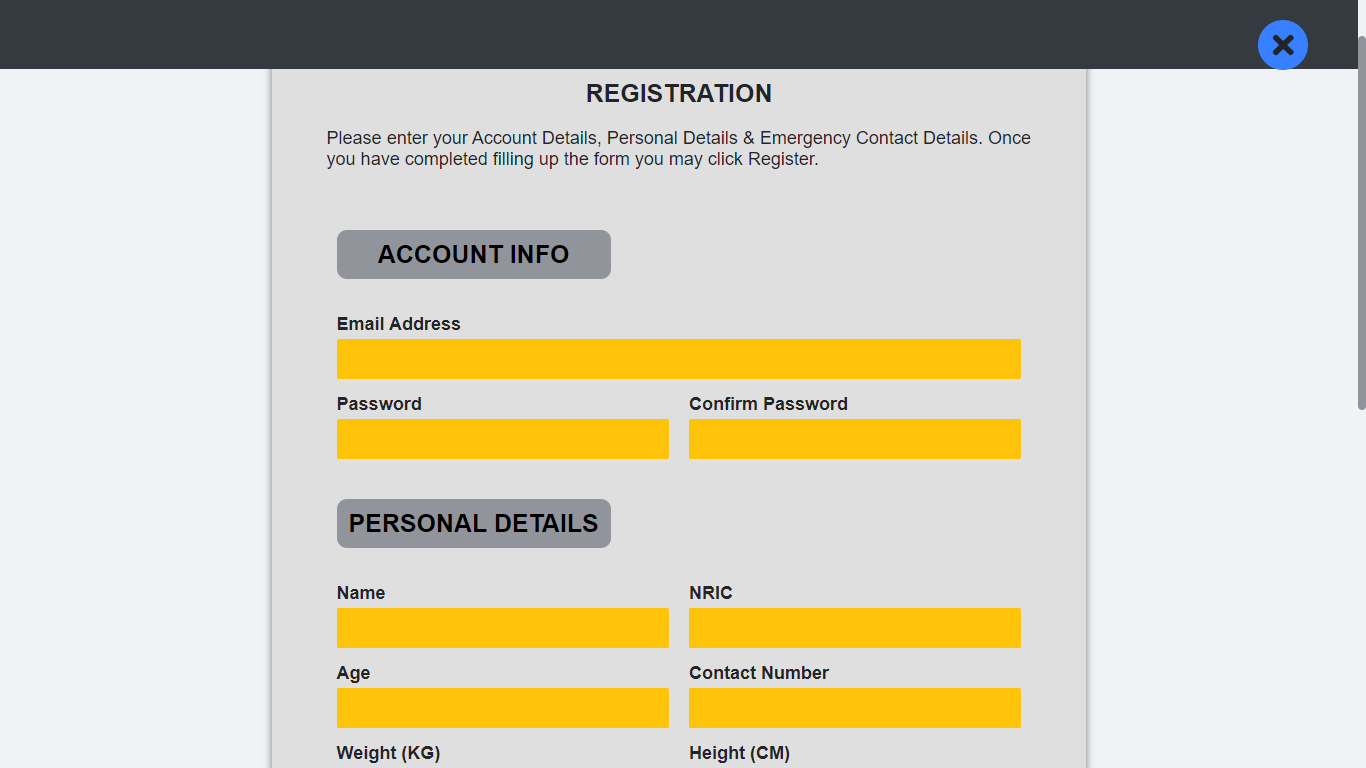The image size is (1366, 768).
Task: Select the Age input field
Action: click(502, 708)
